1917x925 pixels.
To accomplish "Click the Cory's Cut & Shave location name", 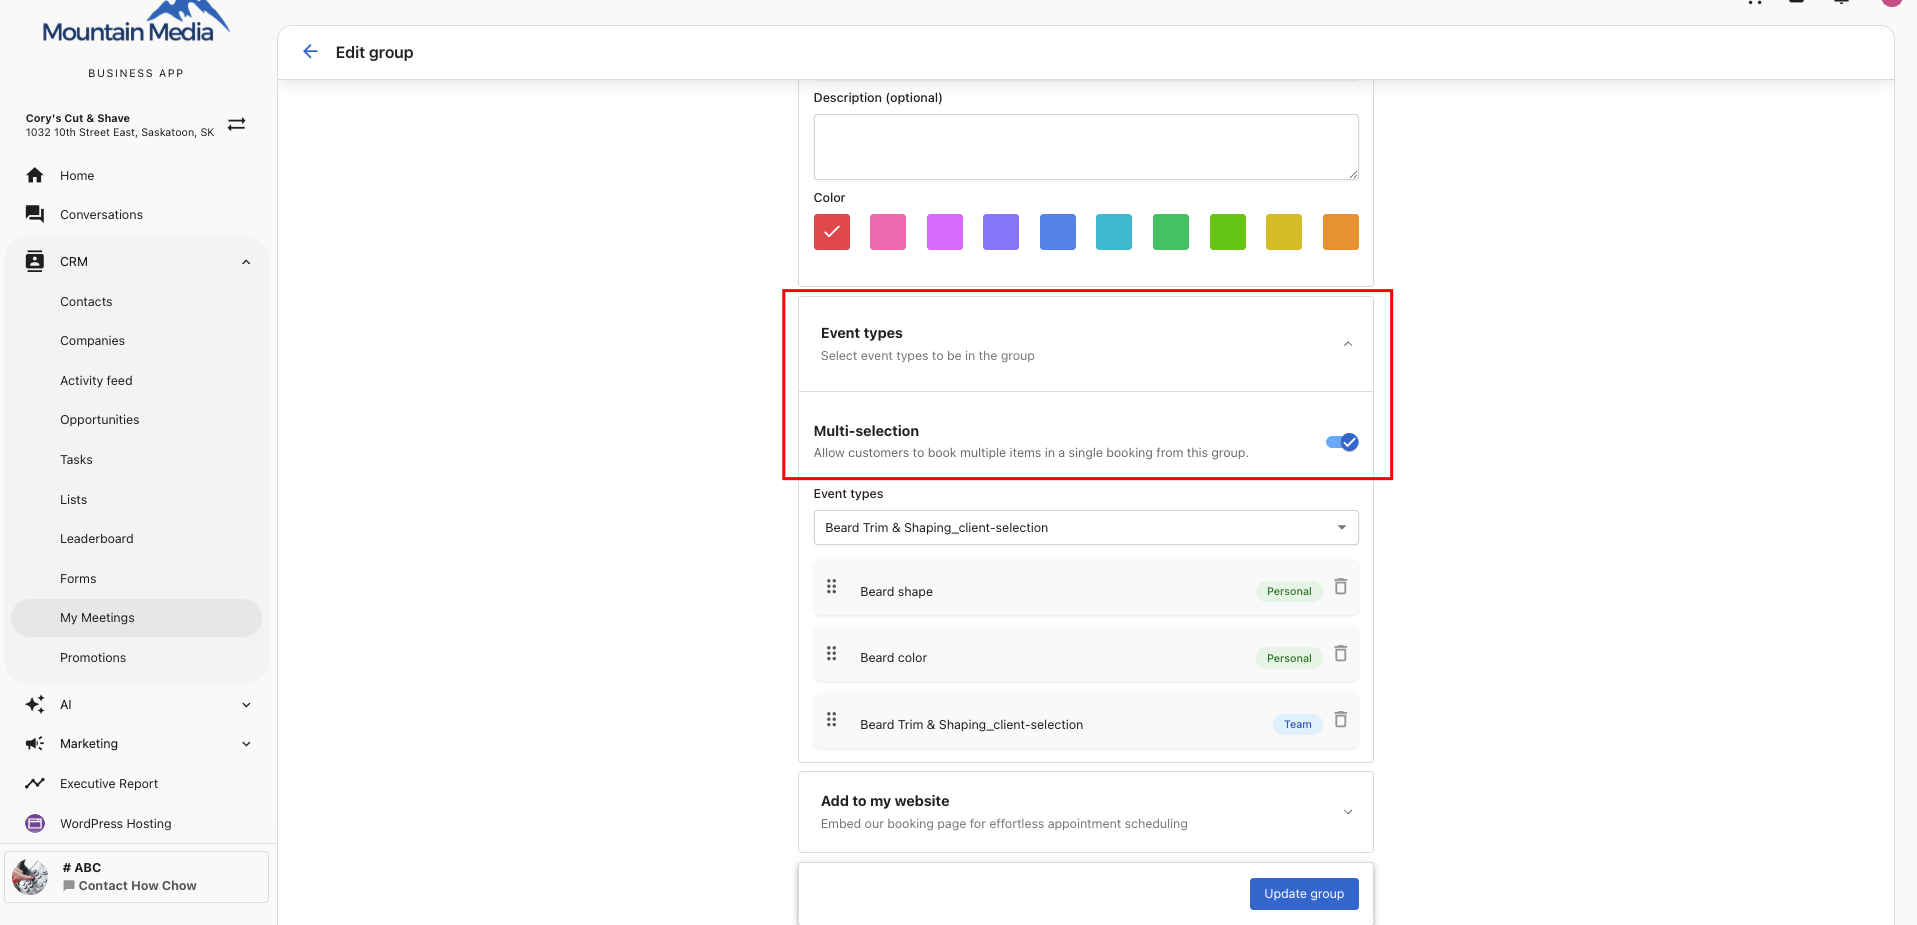I will tap(78, 118).
